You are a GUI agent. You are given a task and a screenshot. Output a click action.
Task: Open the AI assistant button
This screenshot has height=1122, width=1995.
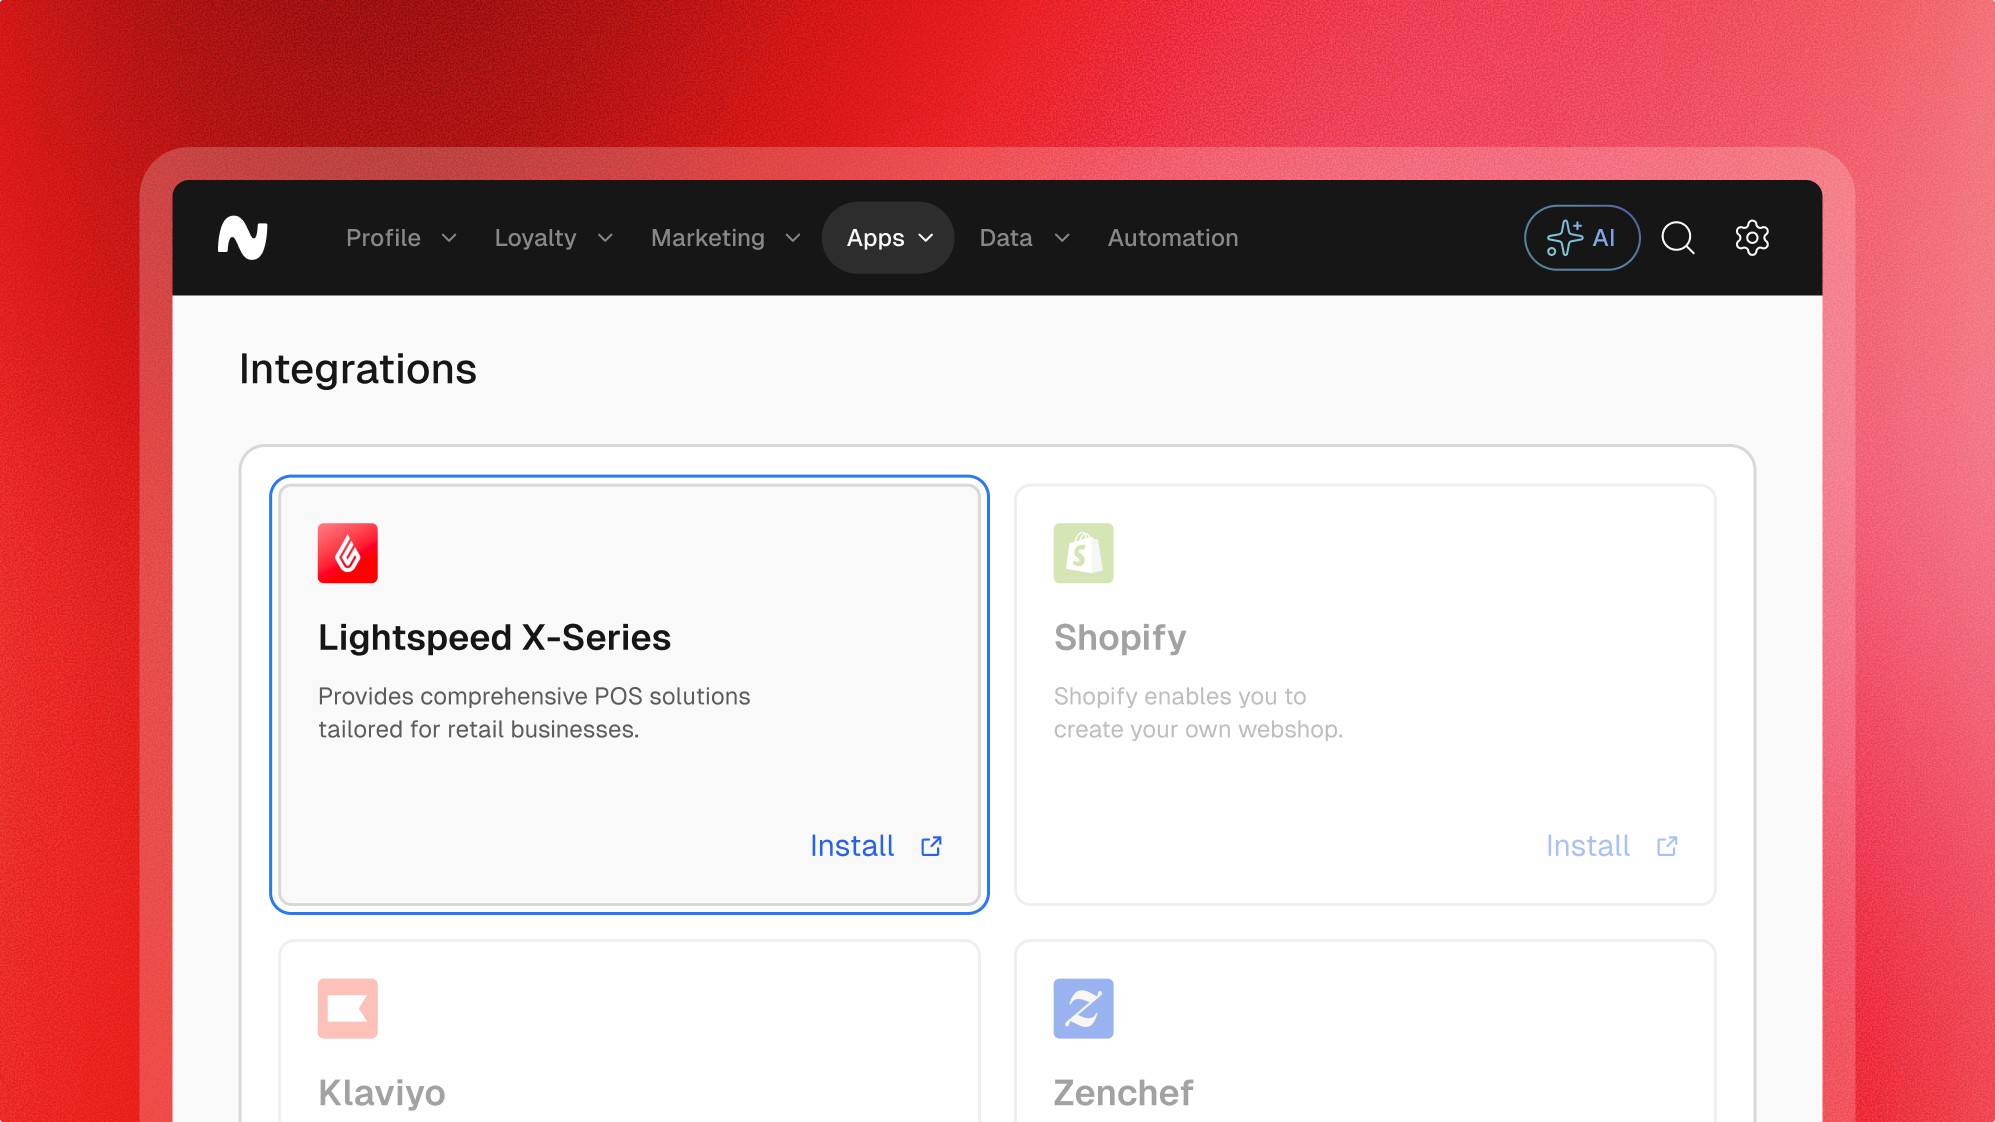1581,238
